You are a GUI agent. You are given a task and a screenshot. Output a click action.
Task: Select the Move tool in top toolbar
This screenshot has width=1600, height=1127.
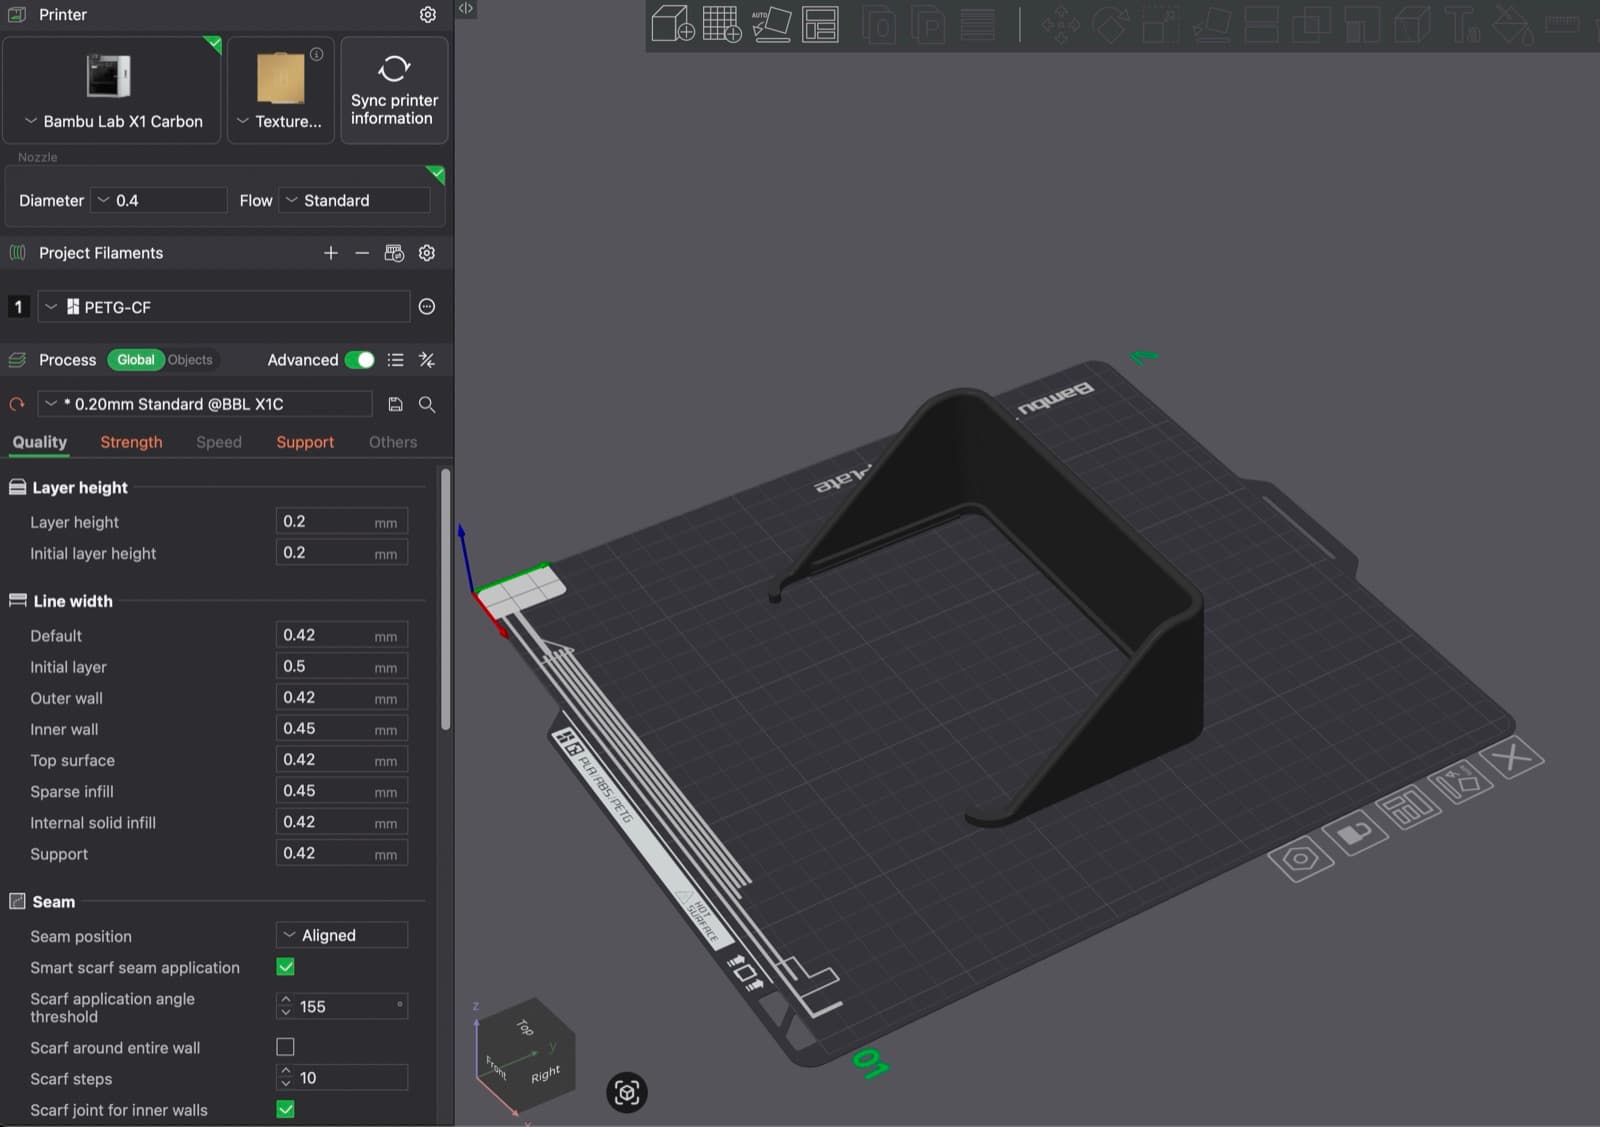click(x=1060, y=26)
